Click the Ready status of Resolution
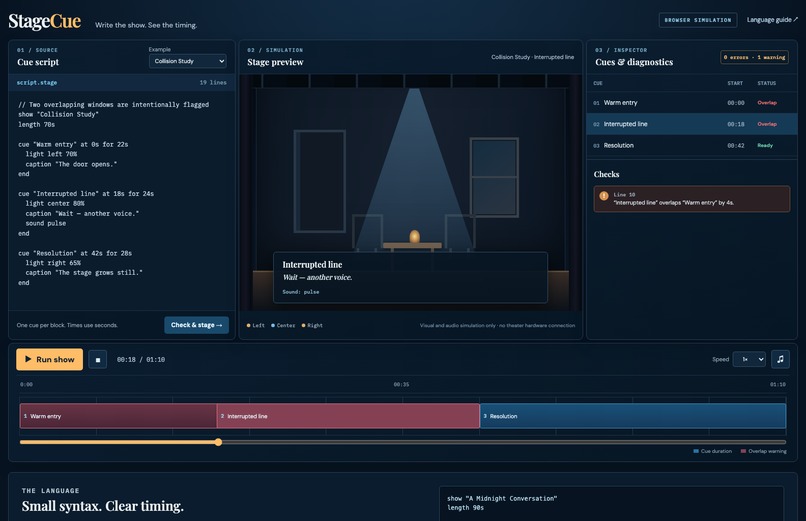This screenshot has width=806, height=521. coord(765,145)
